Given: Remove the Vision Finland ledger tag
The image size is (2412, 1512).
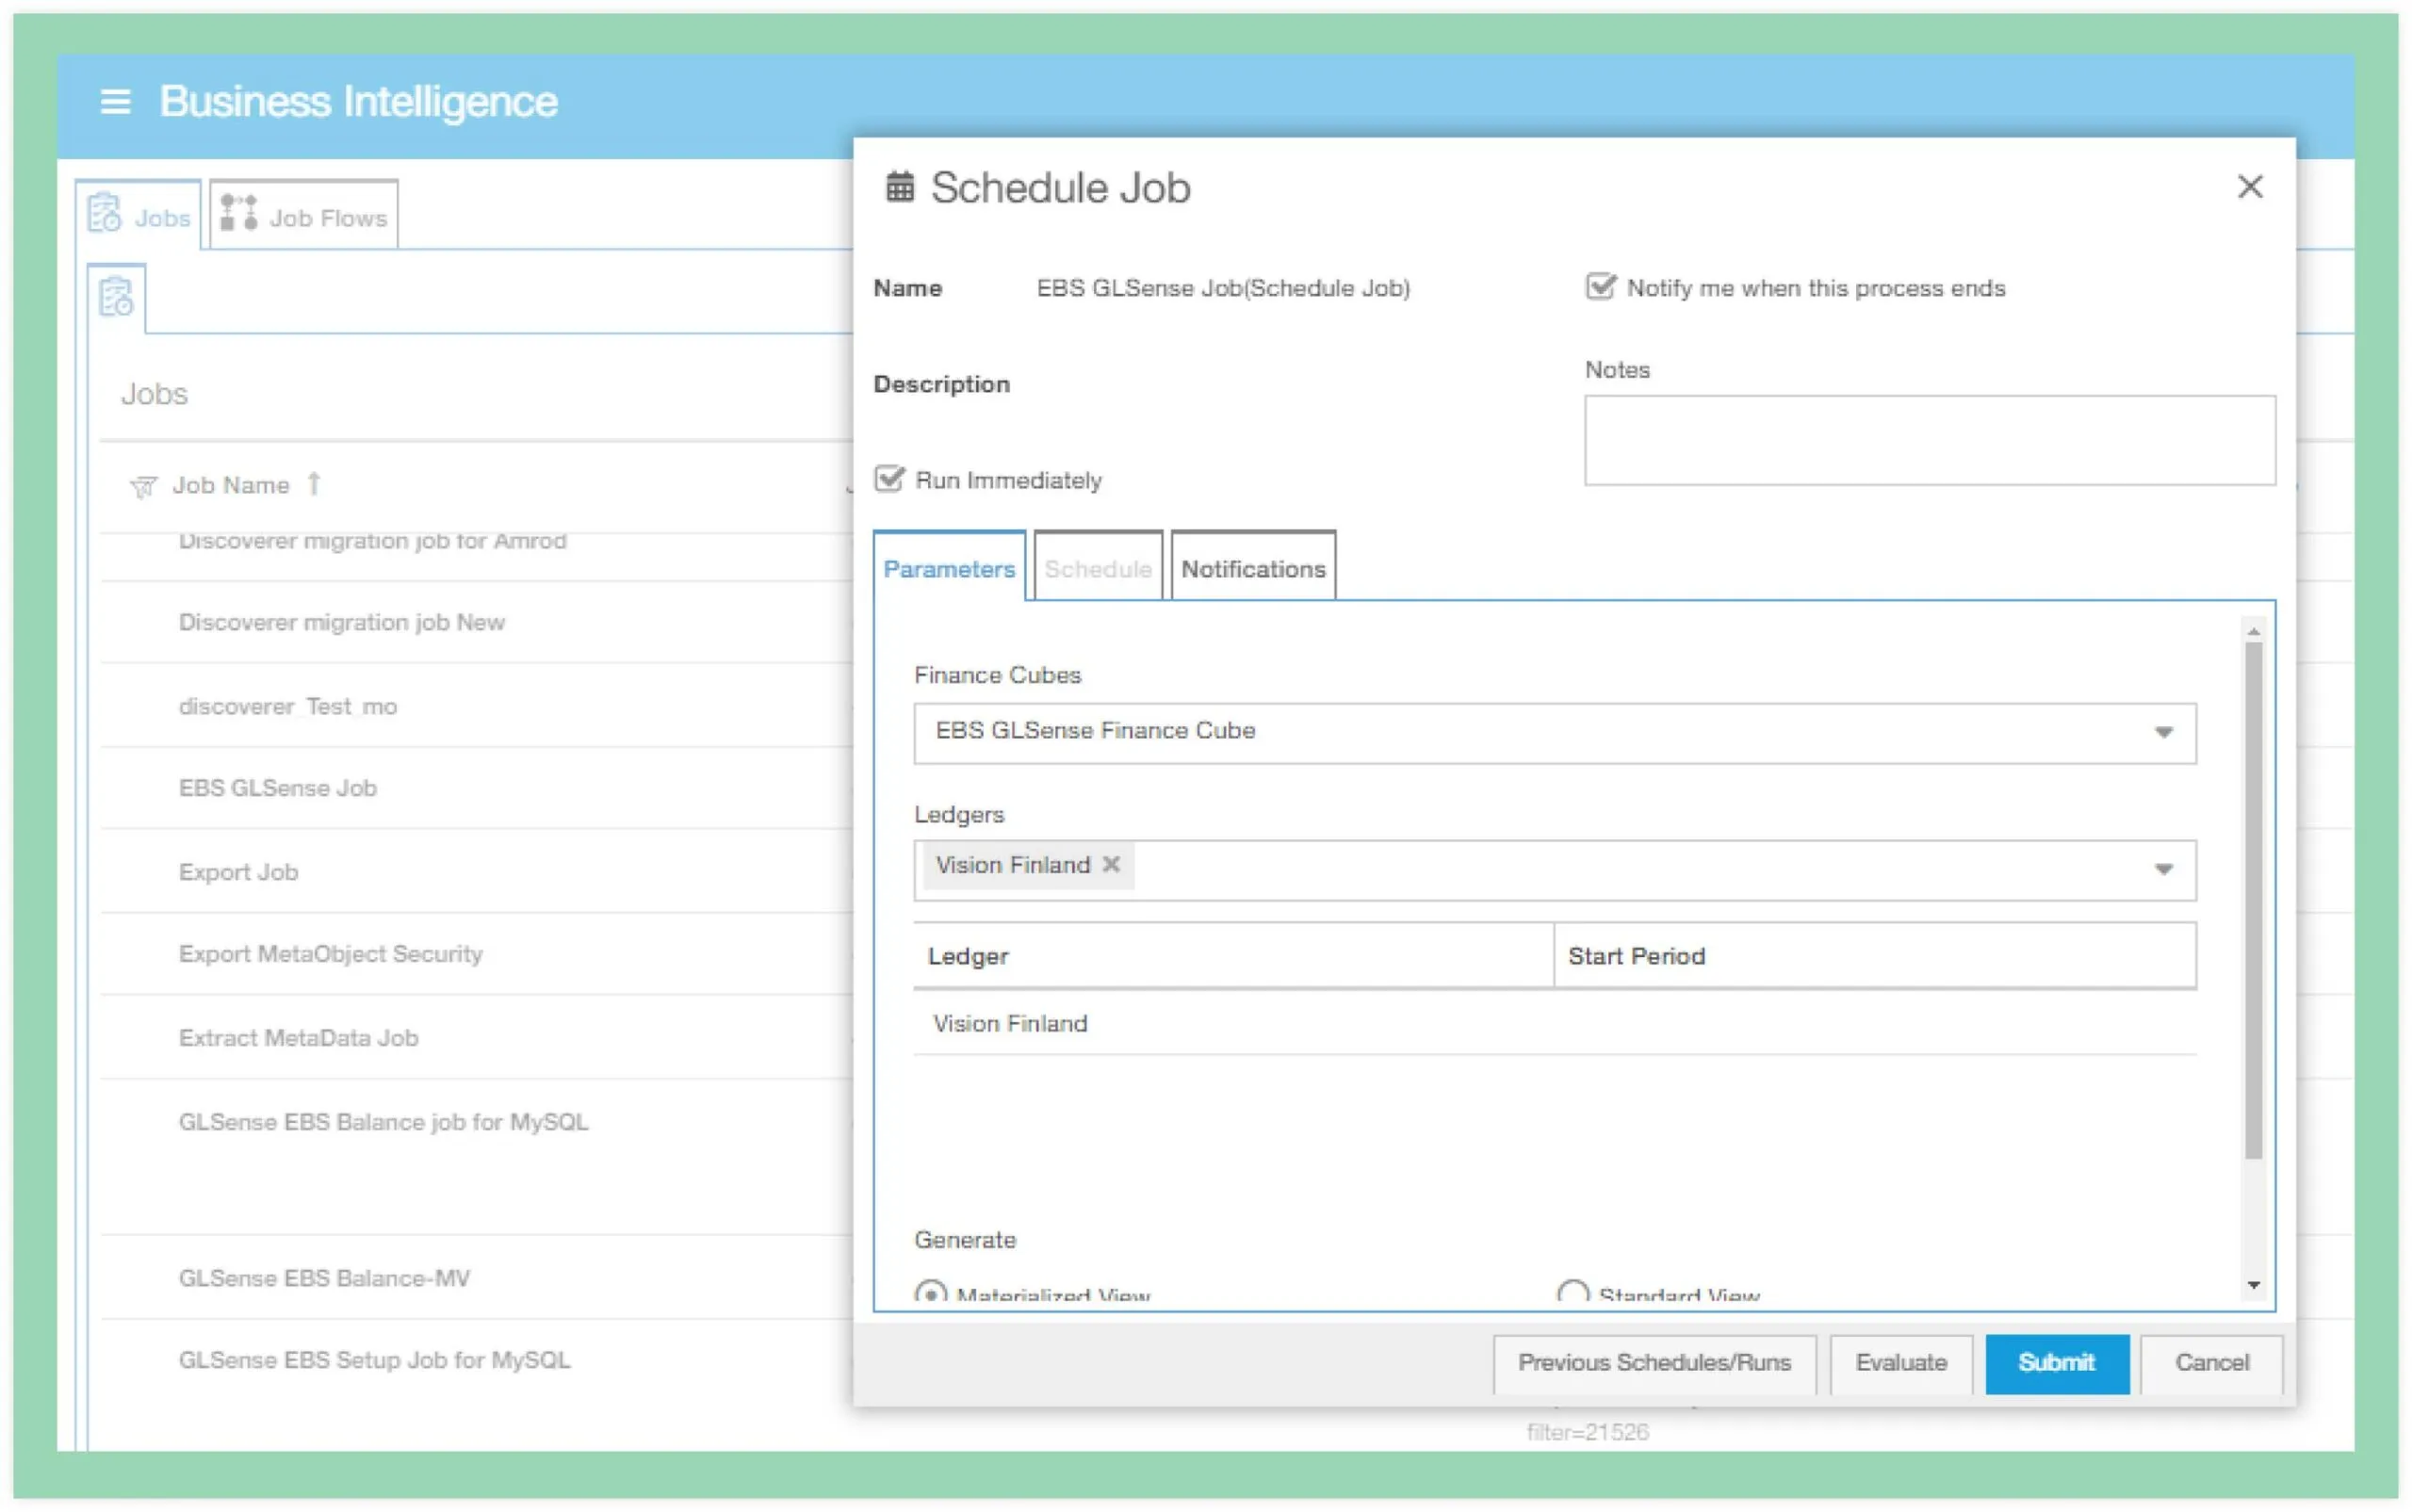Looking at the screenshot, I should (1111, 865).
